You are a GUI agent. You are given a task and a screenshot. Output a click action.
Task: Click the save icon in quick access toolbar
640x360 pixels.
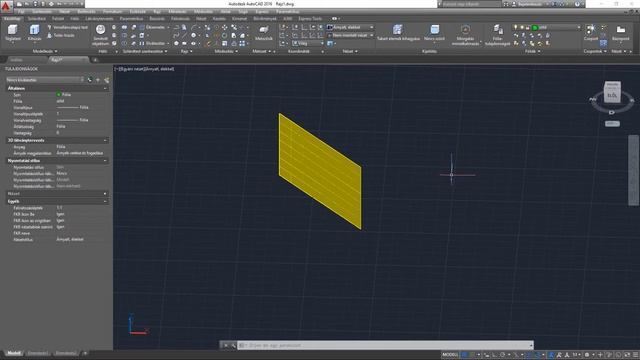35,4
